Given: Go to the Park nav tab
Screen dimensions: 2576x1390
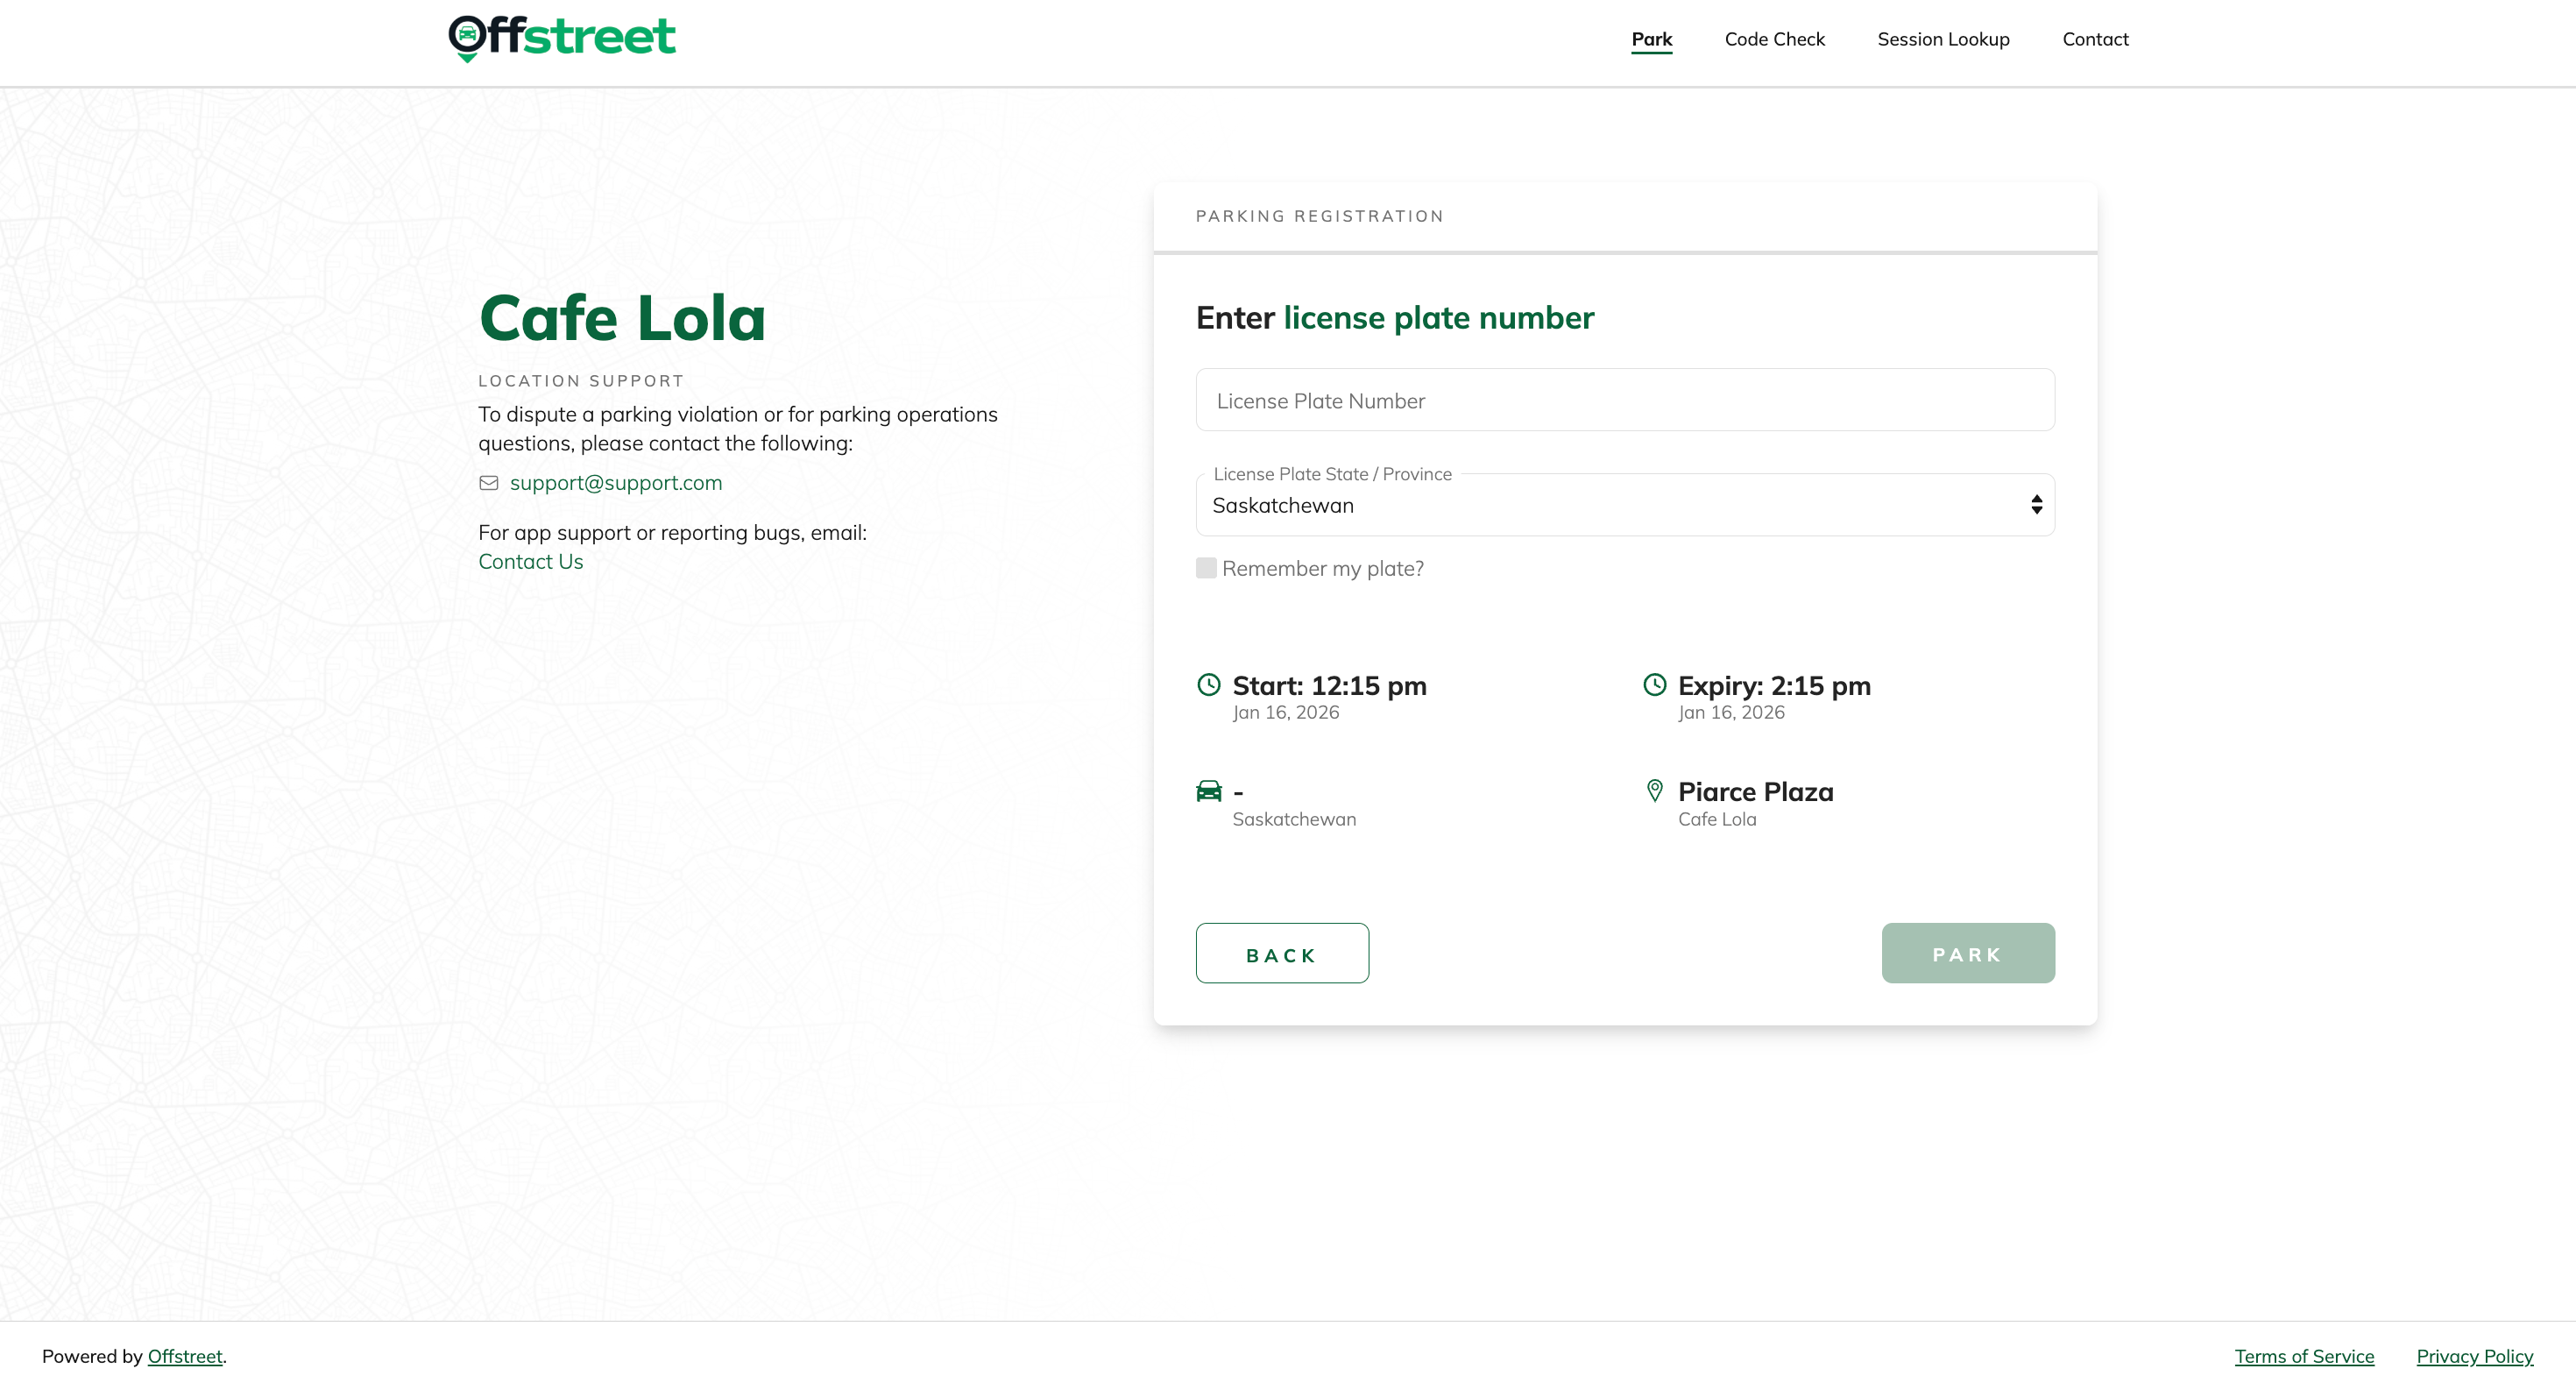Looking at the screenshot, I should [x=1651, y=39].
